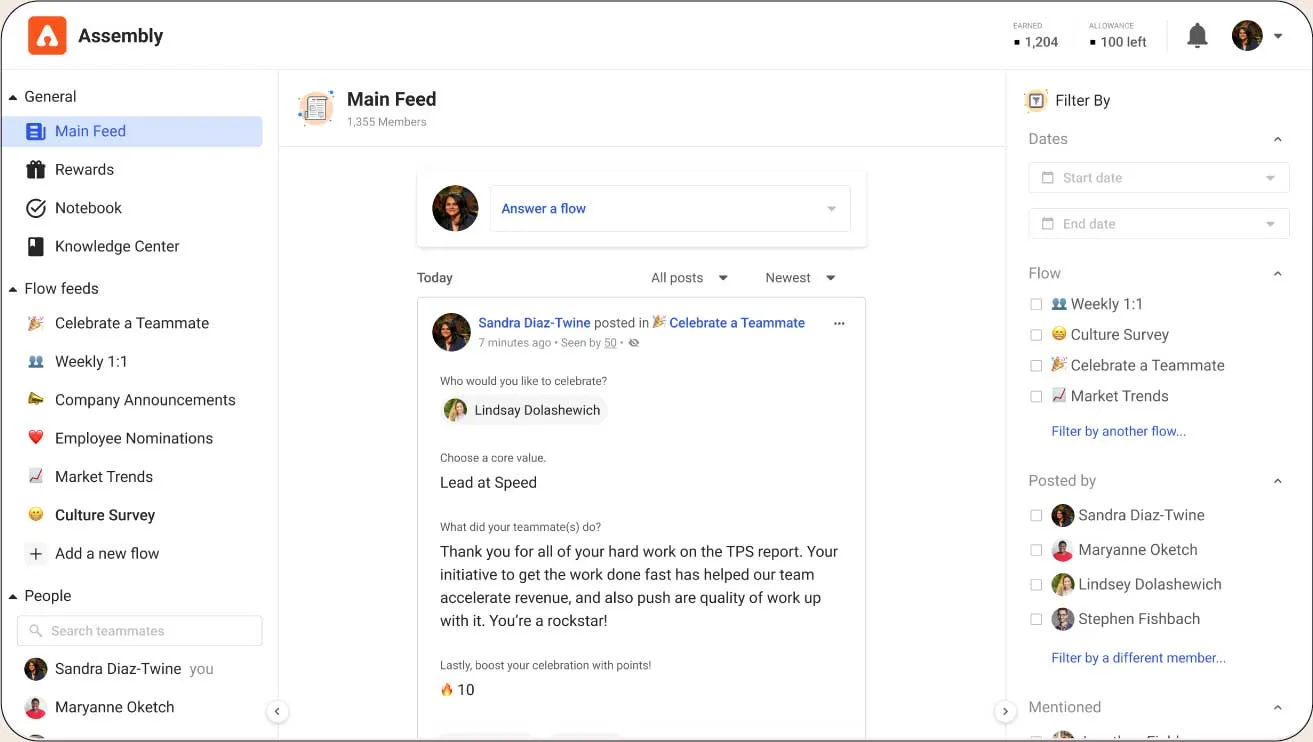Open the Knowledge Center icon
Screen dimensions: 1313x742
(35, 246)
